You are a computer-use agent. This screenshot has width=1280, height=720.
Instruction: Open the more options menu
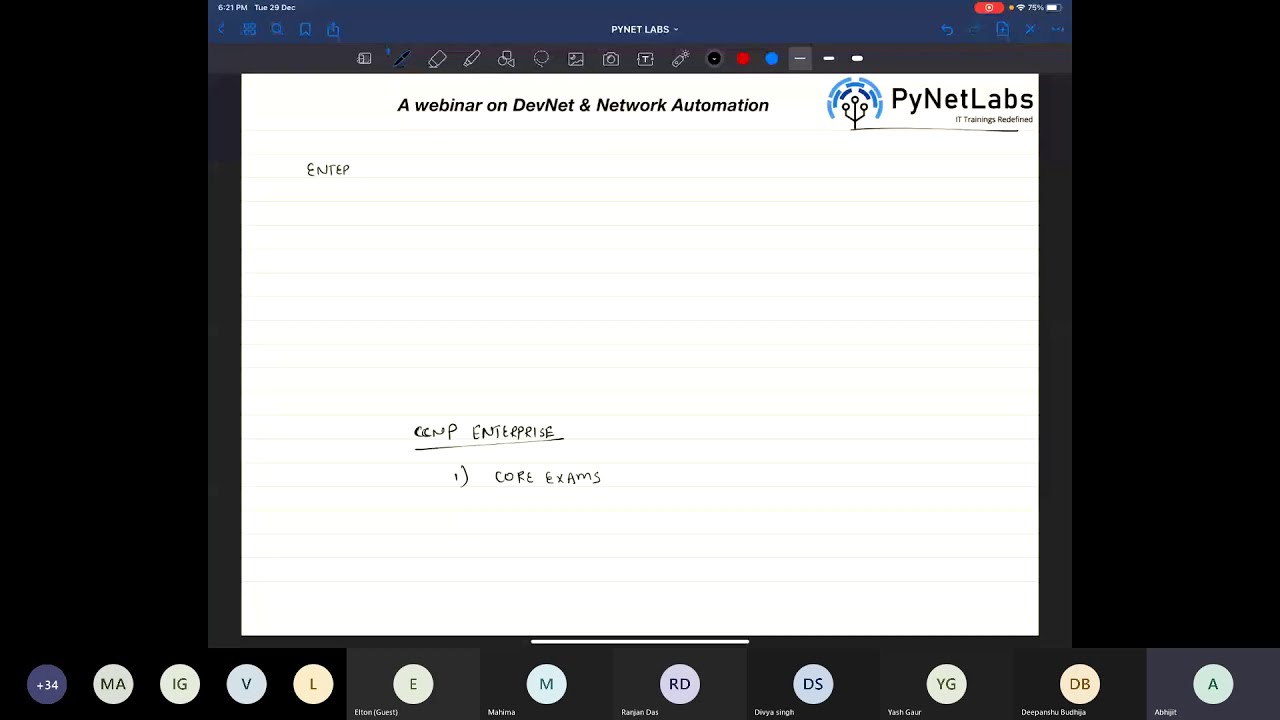1058,30
